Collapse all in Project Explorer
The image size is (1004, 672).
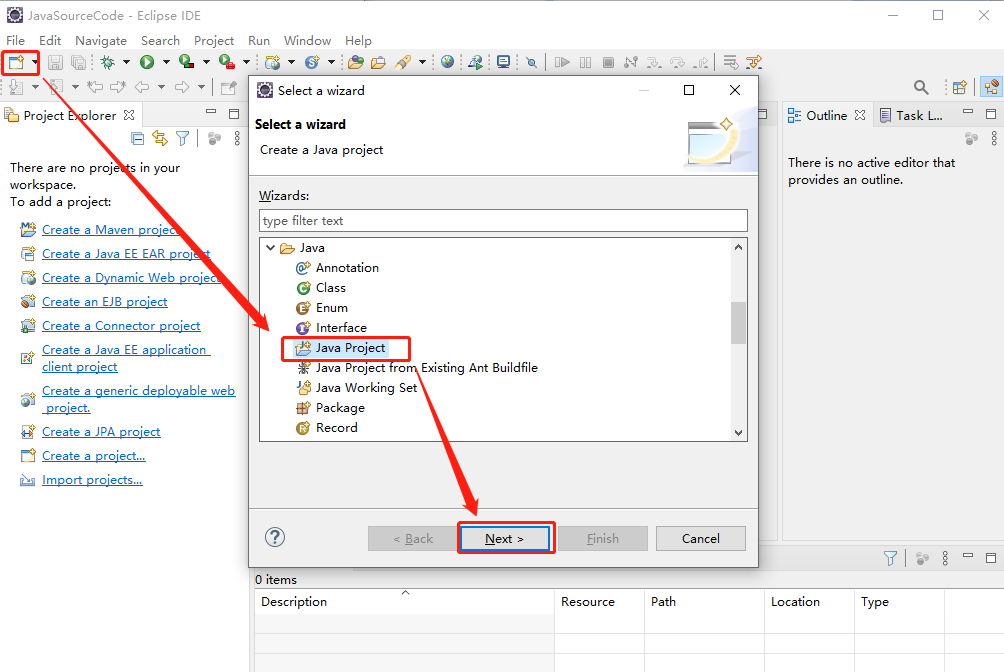click(x=137, y=138)
